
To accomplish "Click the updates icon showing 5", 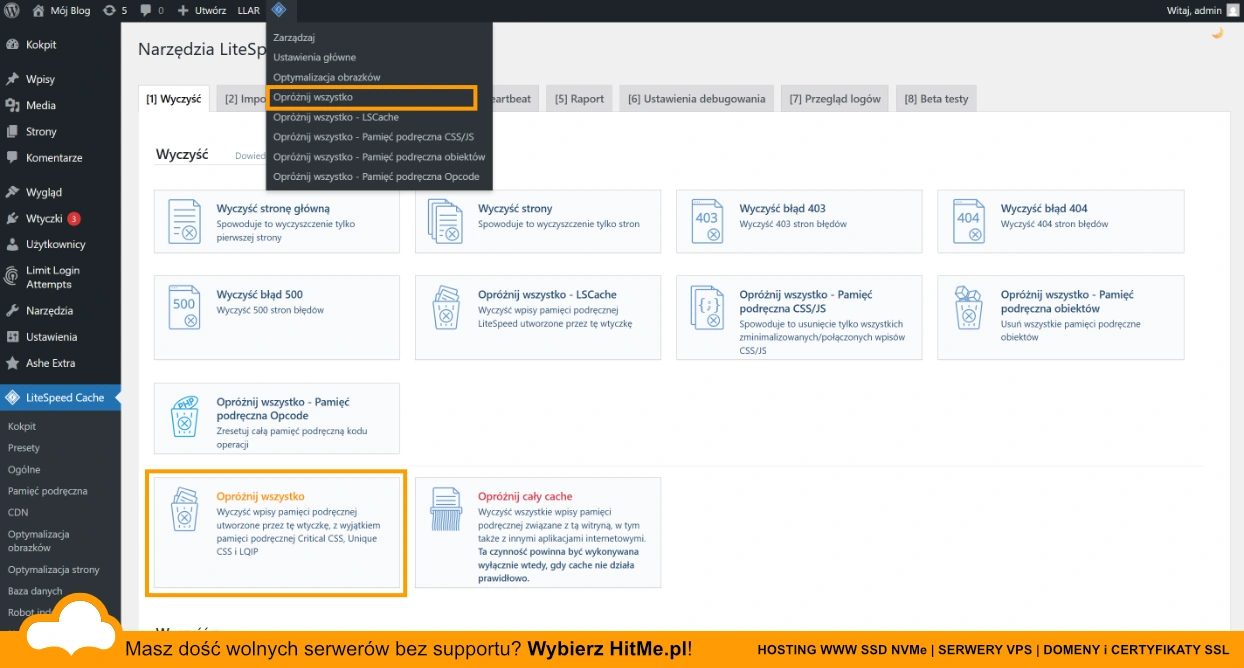I will 109,10.
